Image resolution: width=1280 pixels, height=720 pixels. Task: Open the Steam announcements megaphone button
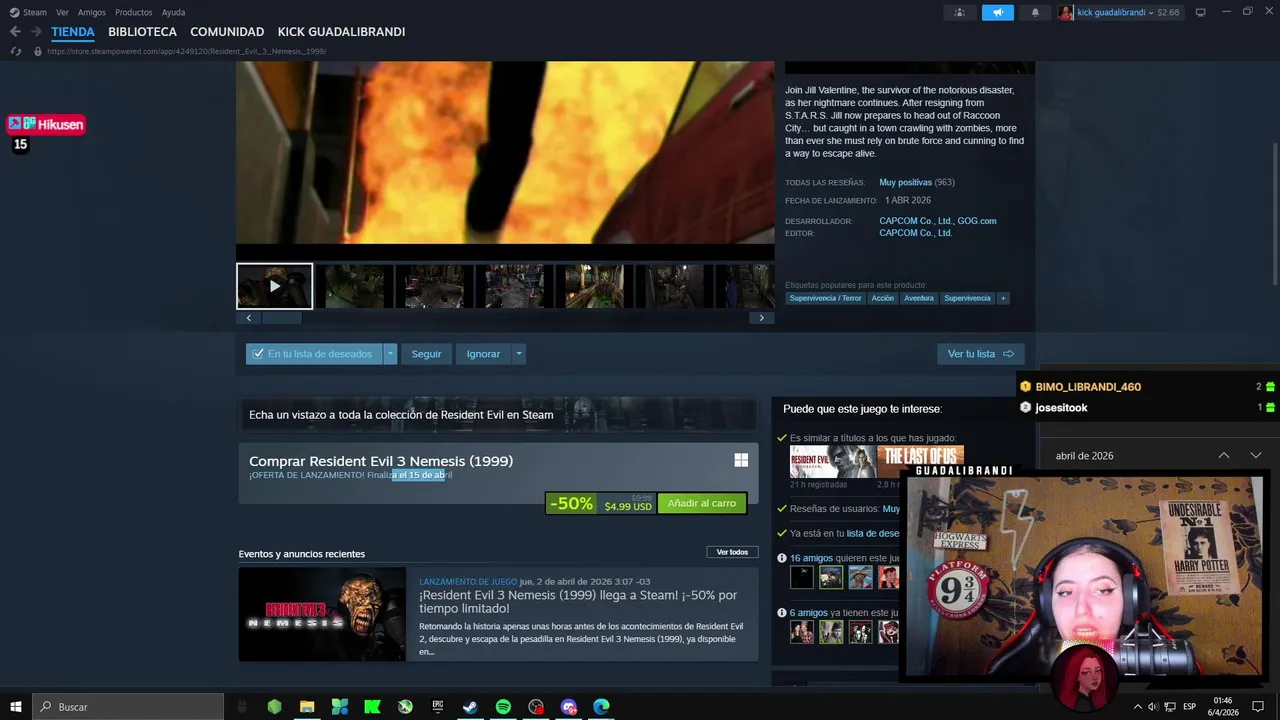pos(997,12)
